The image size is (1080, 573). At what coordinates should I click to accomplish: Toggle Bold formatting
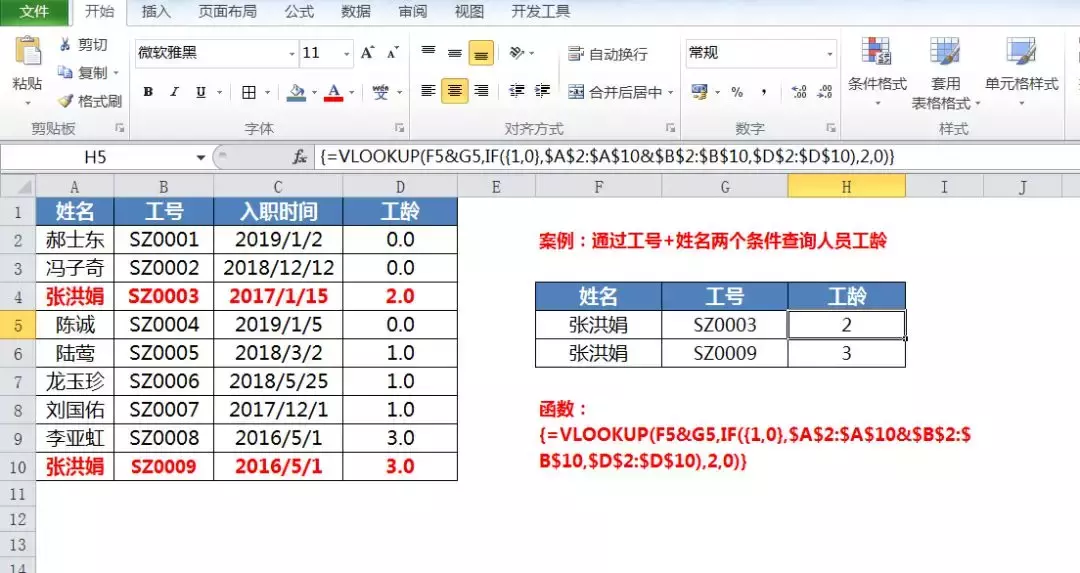point(148,92)
